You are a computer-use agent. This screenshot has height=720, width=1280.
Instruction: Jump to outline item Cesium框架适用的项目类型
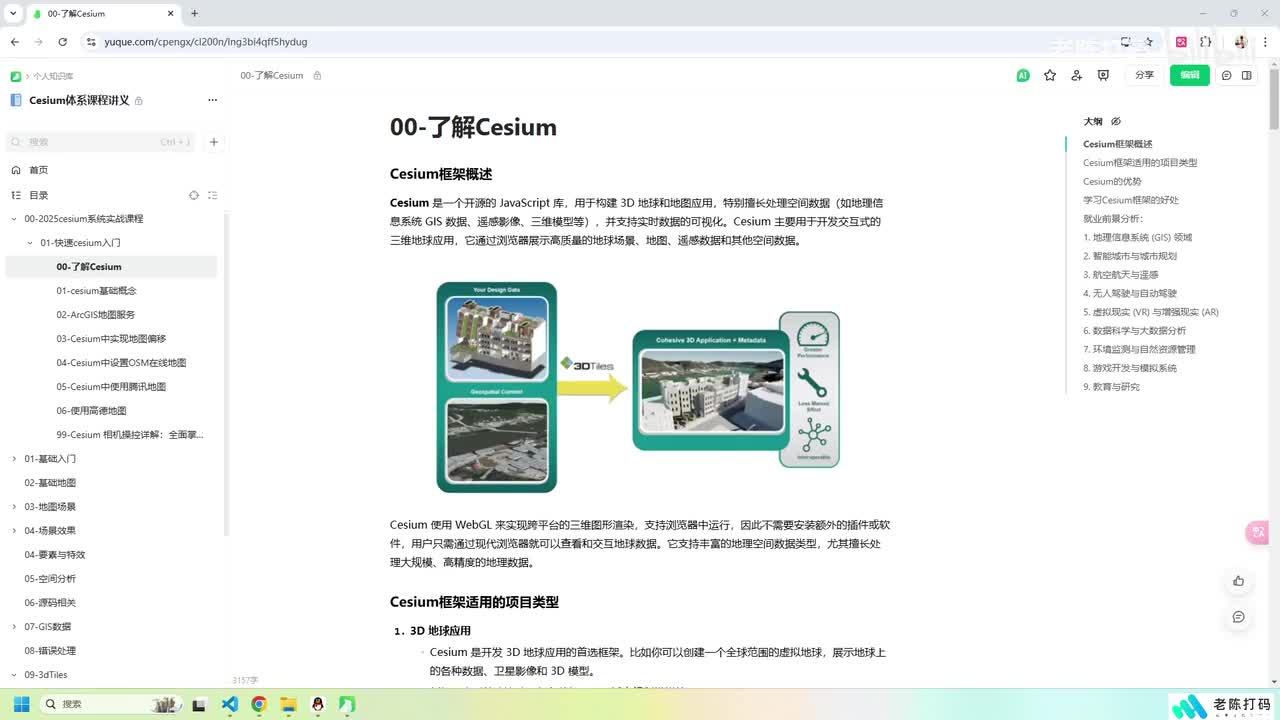[1140, 163]
